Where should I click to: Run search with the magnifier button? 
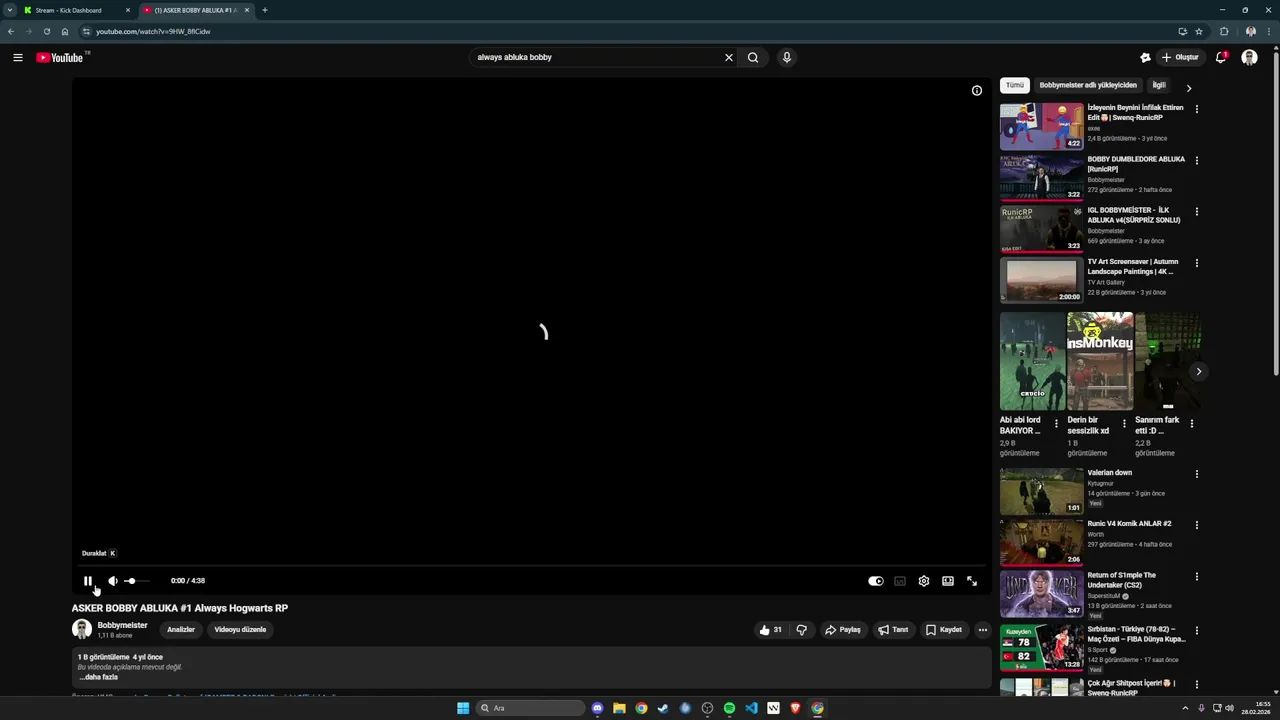[753, 57]
